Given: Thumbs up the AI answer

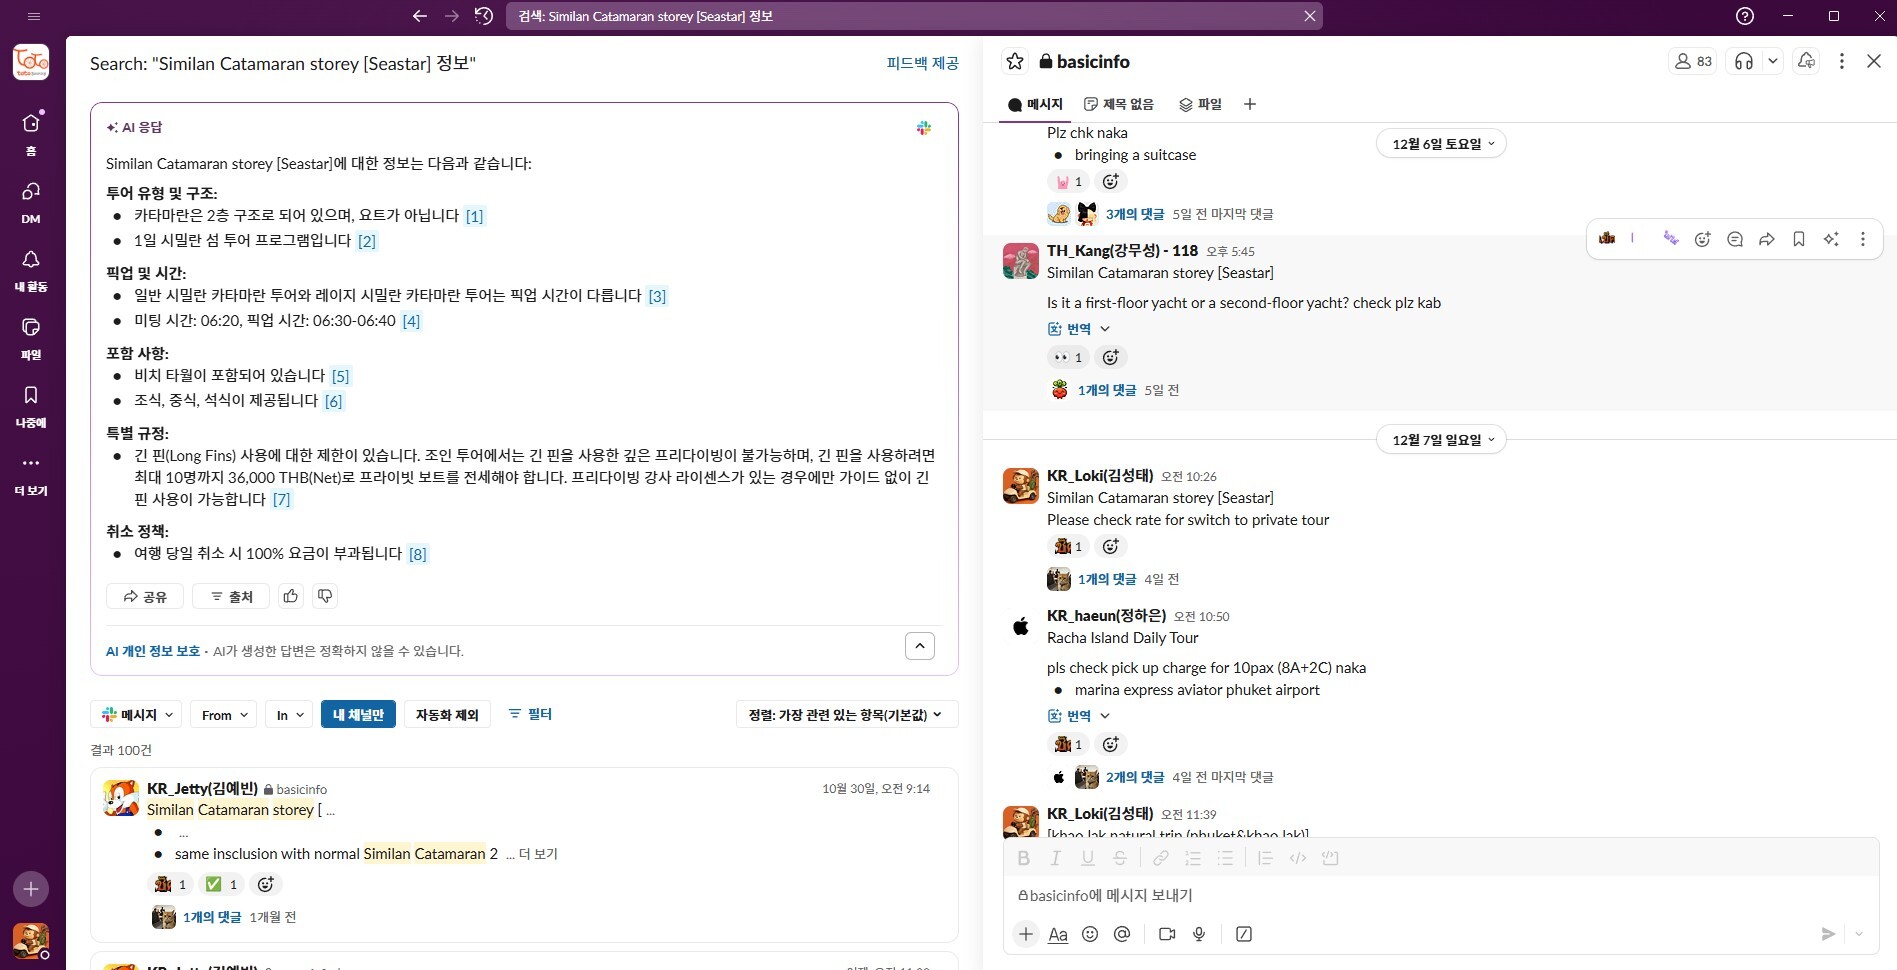Looking at the screenshot, I should pyautogui.click(x=291, y=596).
